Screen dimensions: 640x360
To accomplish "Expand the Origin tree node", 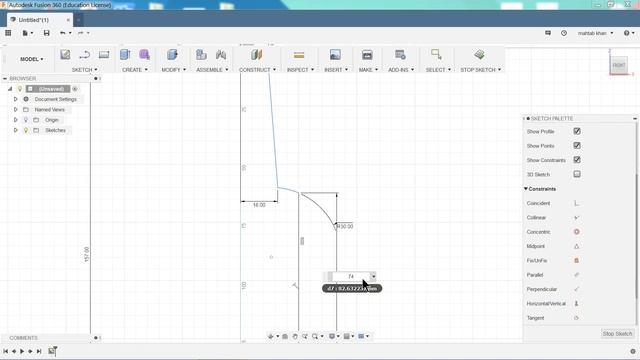I will [x=16, y=120].
